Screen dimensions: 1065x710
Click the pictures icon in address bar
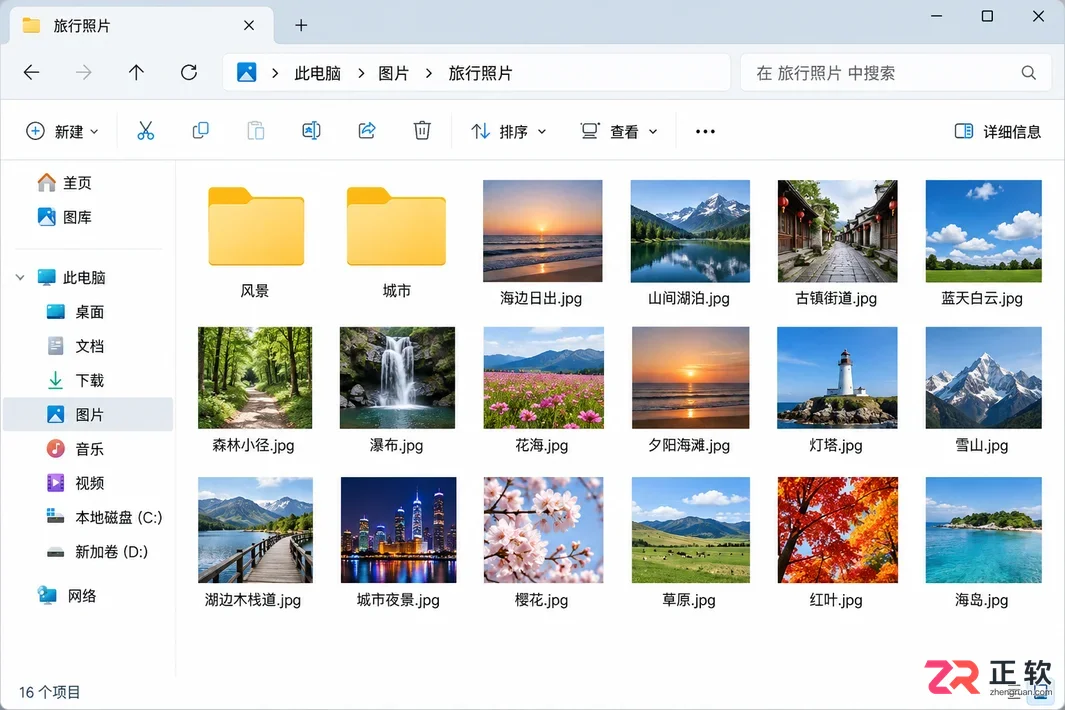pyautogui.click(x=247, y=73)
